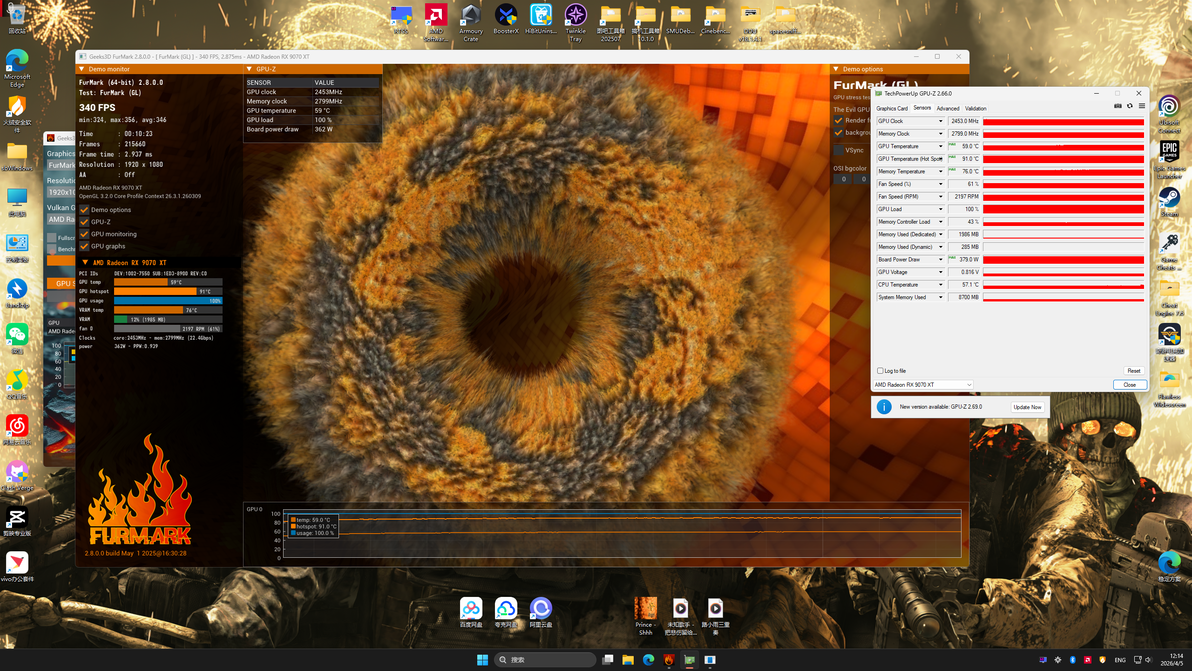The width and height of the screenshot is (1192, 671).
Task: Collapse the AMD Radeon RX 9070 XT monitor section
Action: (85, 262)
